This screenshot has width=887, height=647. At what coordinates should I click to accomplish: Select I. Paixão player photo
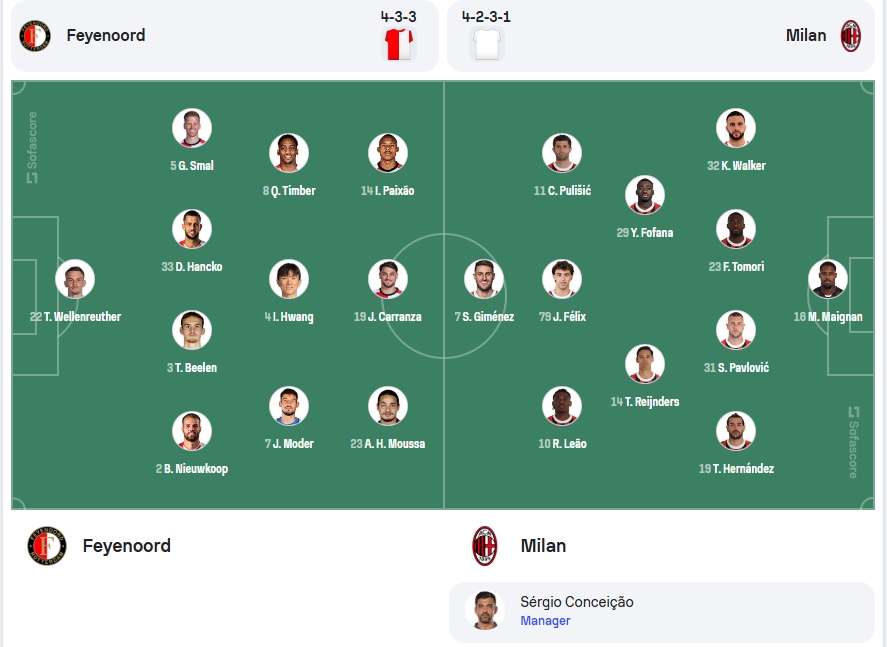tap(387, 153)
